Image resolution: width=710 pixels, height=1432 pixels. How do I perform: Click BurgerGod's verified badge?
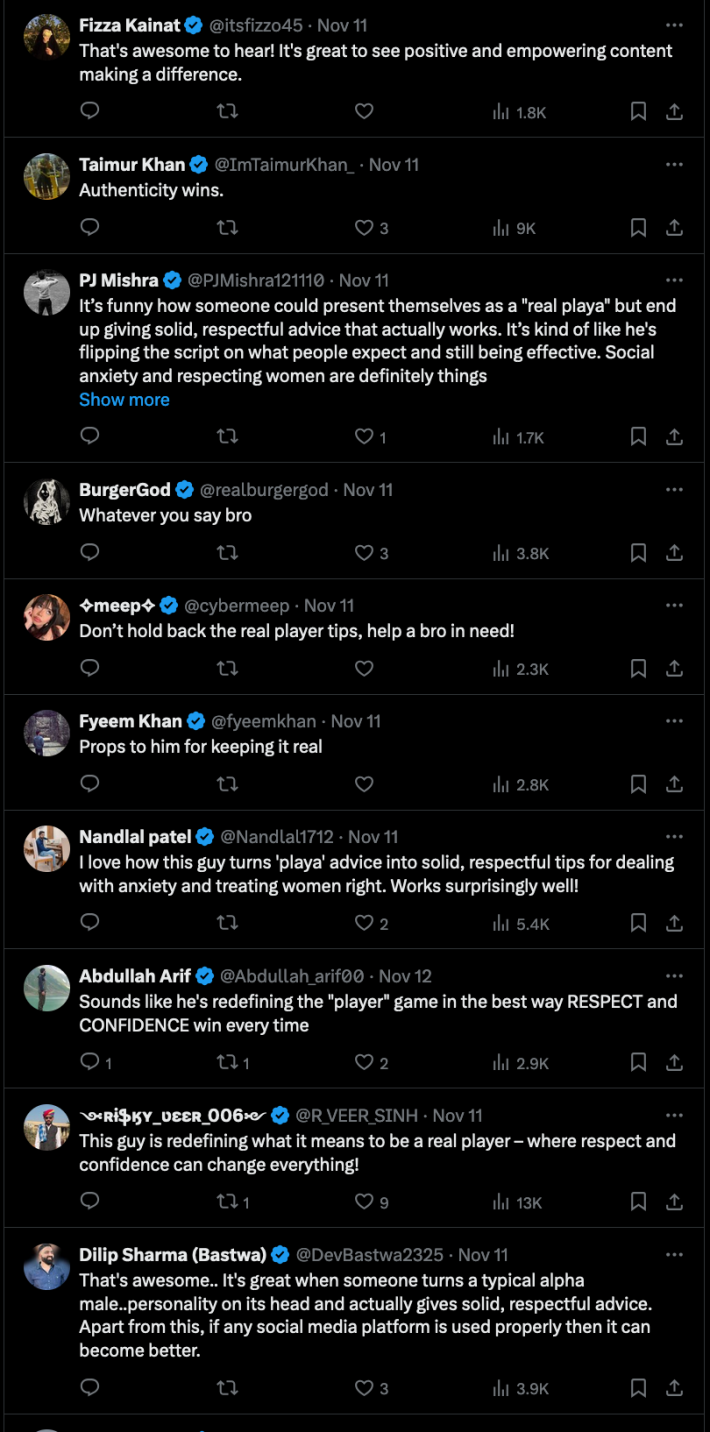pos(183,489)
